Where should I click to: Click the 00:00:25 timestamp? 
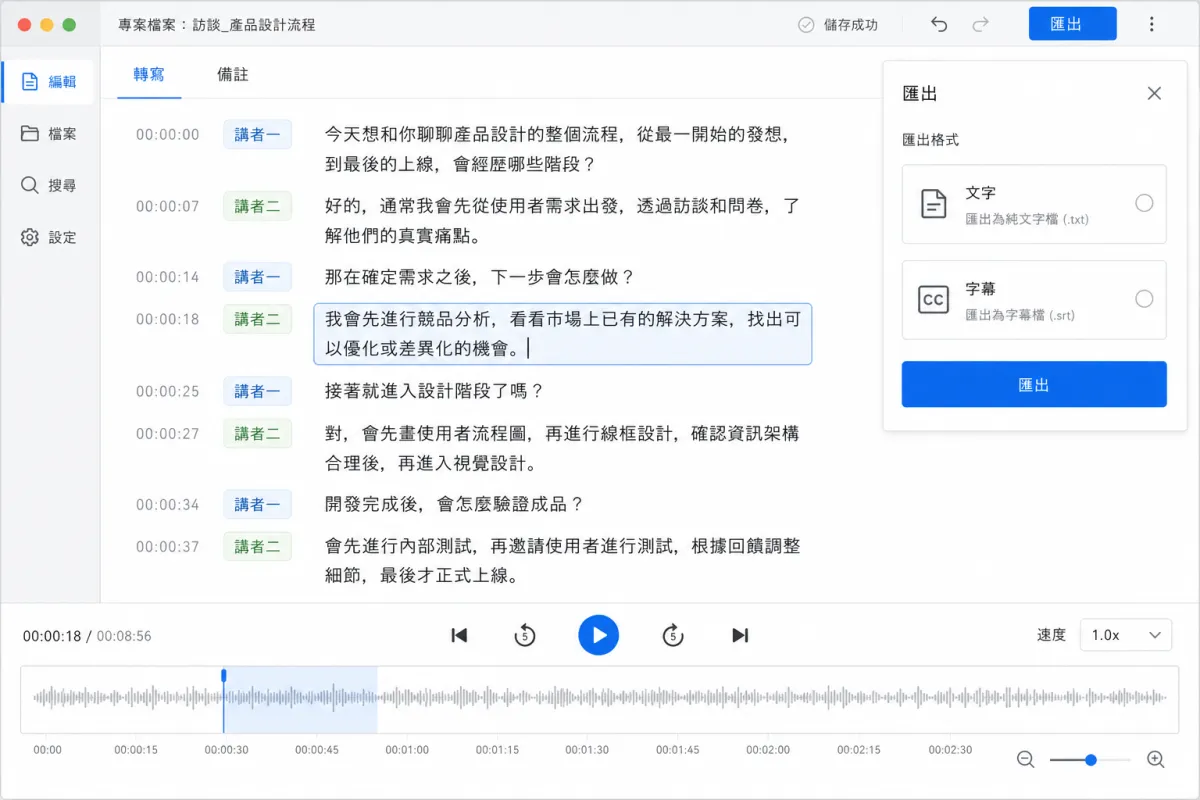pyautogui.click(x=168, y=391)
